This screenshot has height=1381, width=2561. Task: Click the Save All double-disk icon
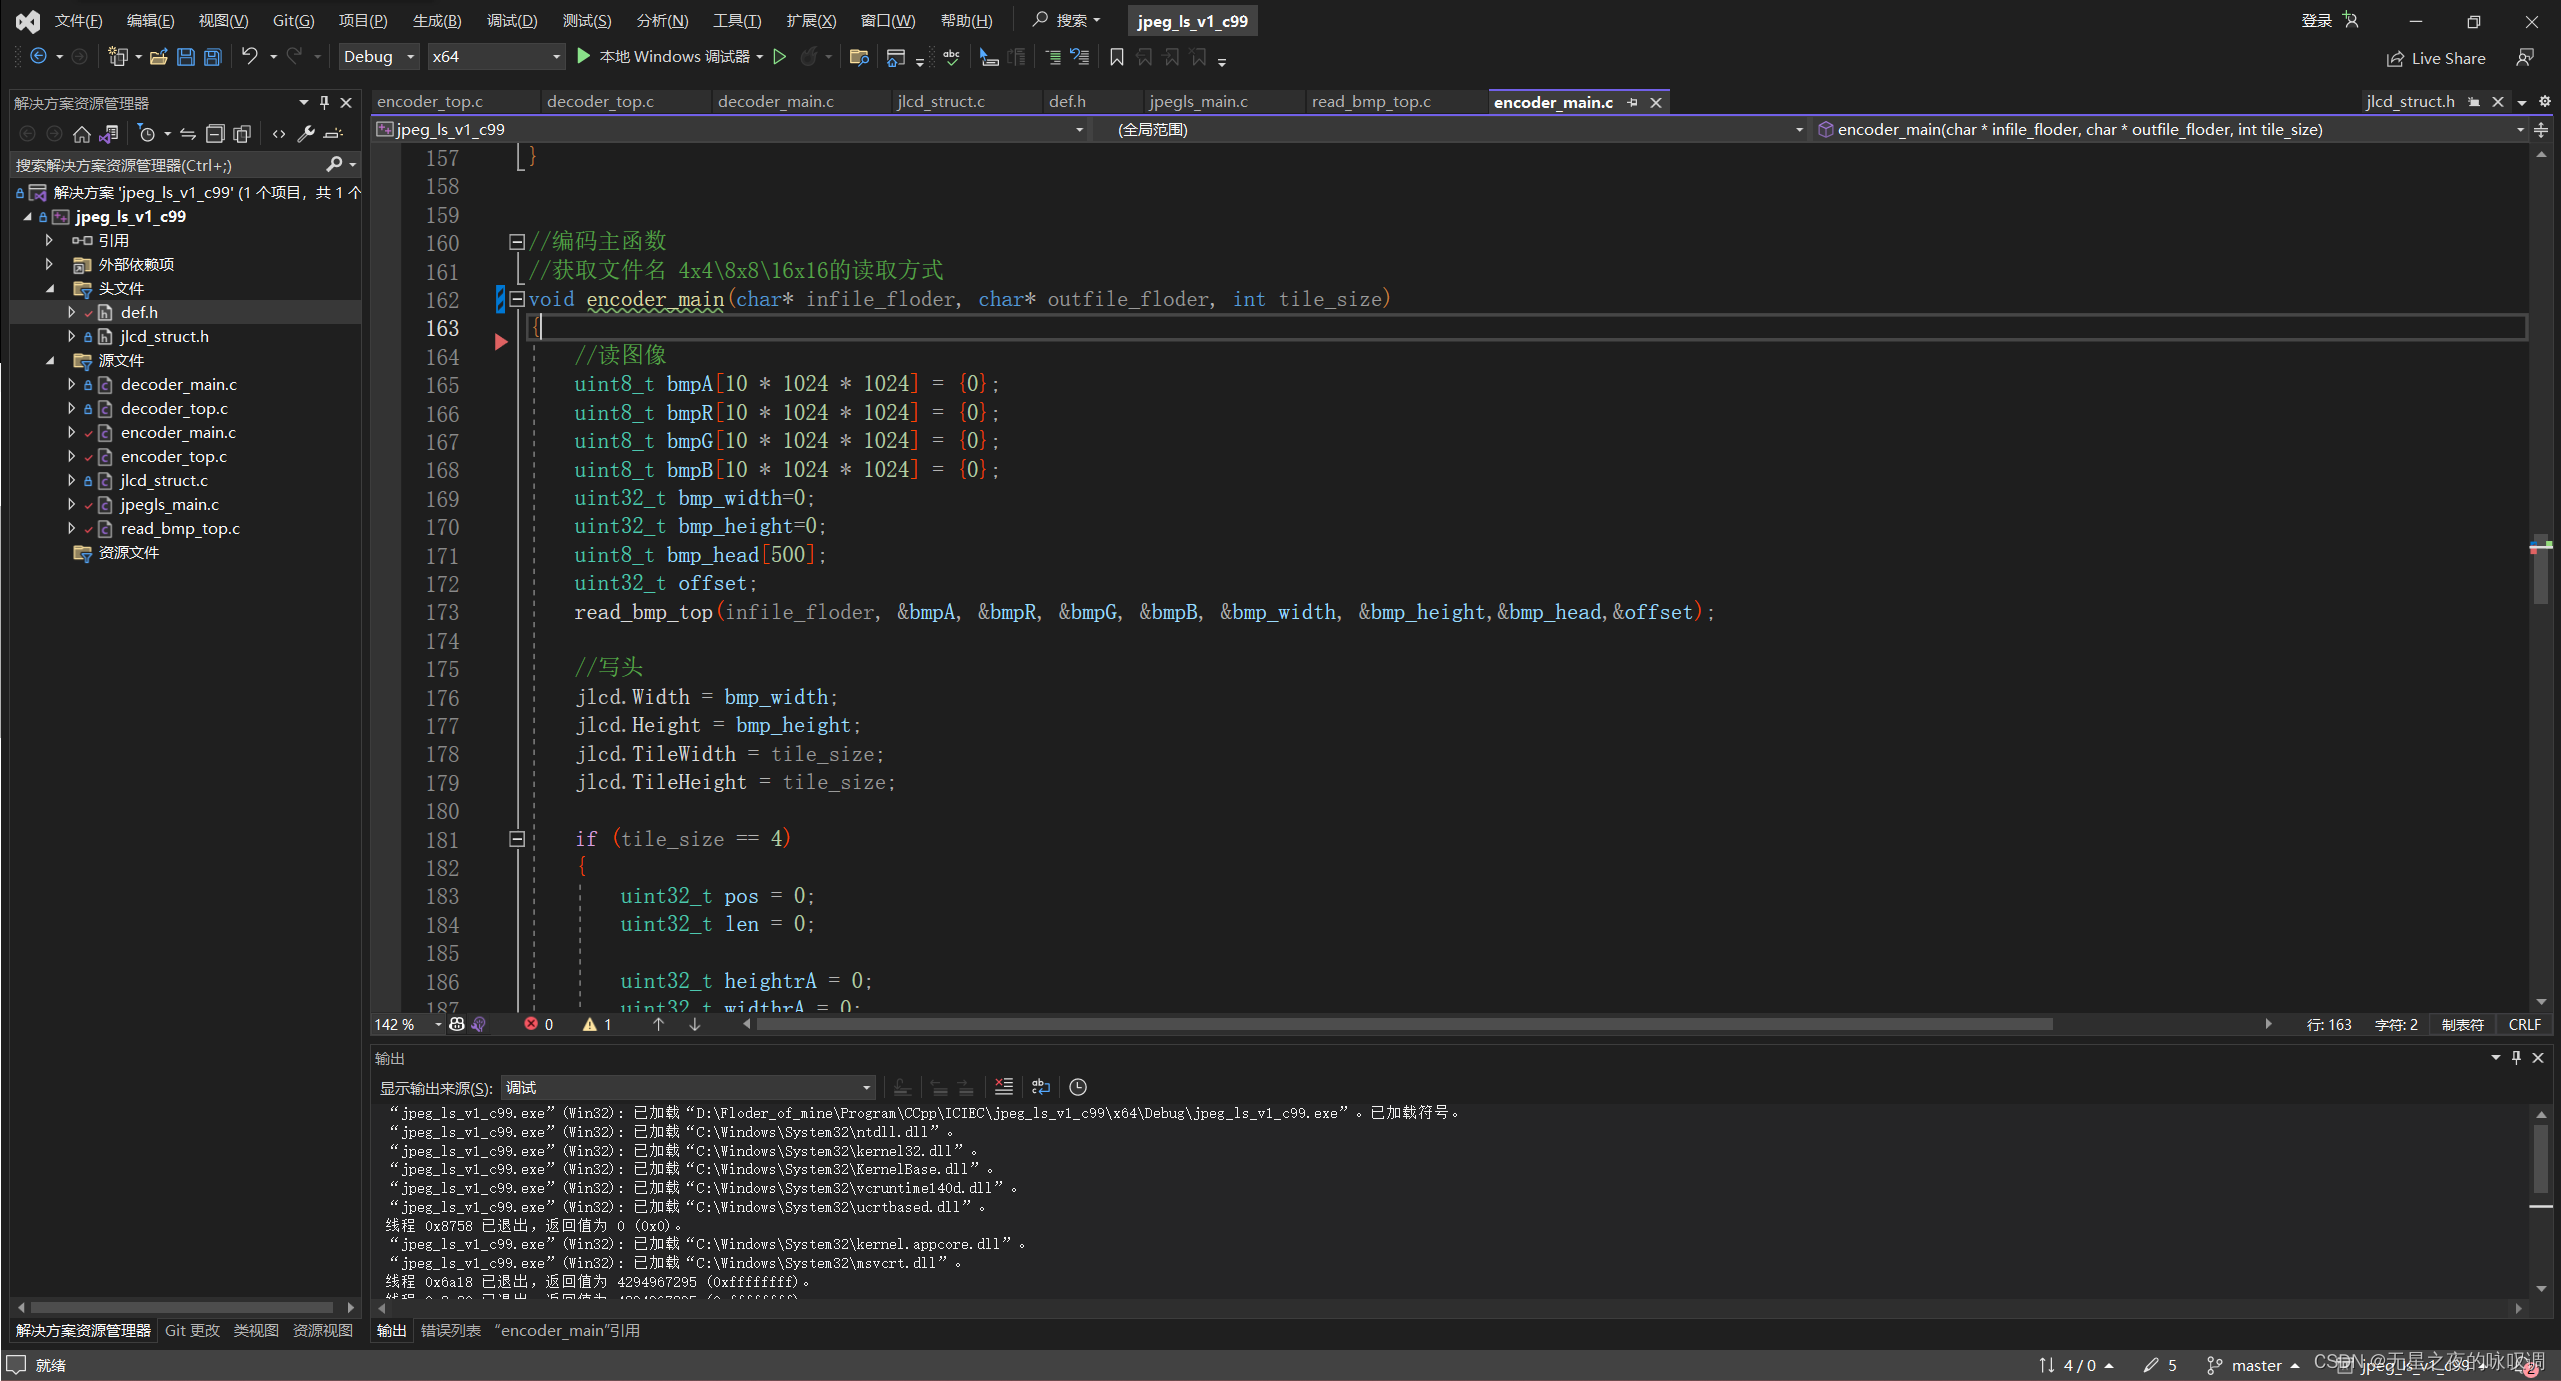[x=212, y=57]
